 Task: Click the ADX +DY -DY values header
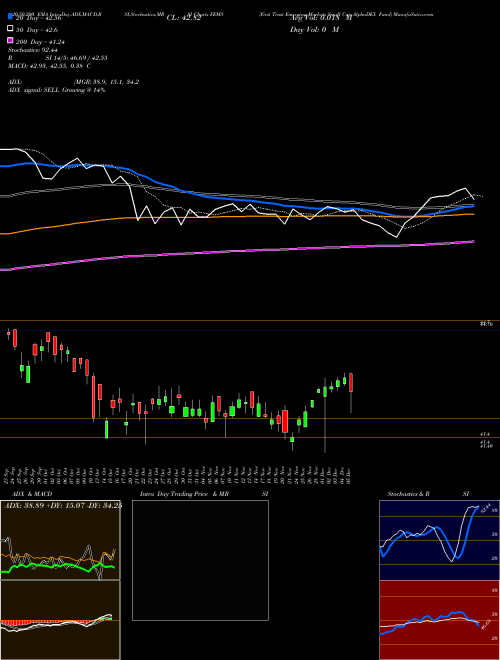(62, 505)
